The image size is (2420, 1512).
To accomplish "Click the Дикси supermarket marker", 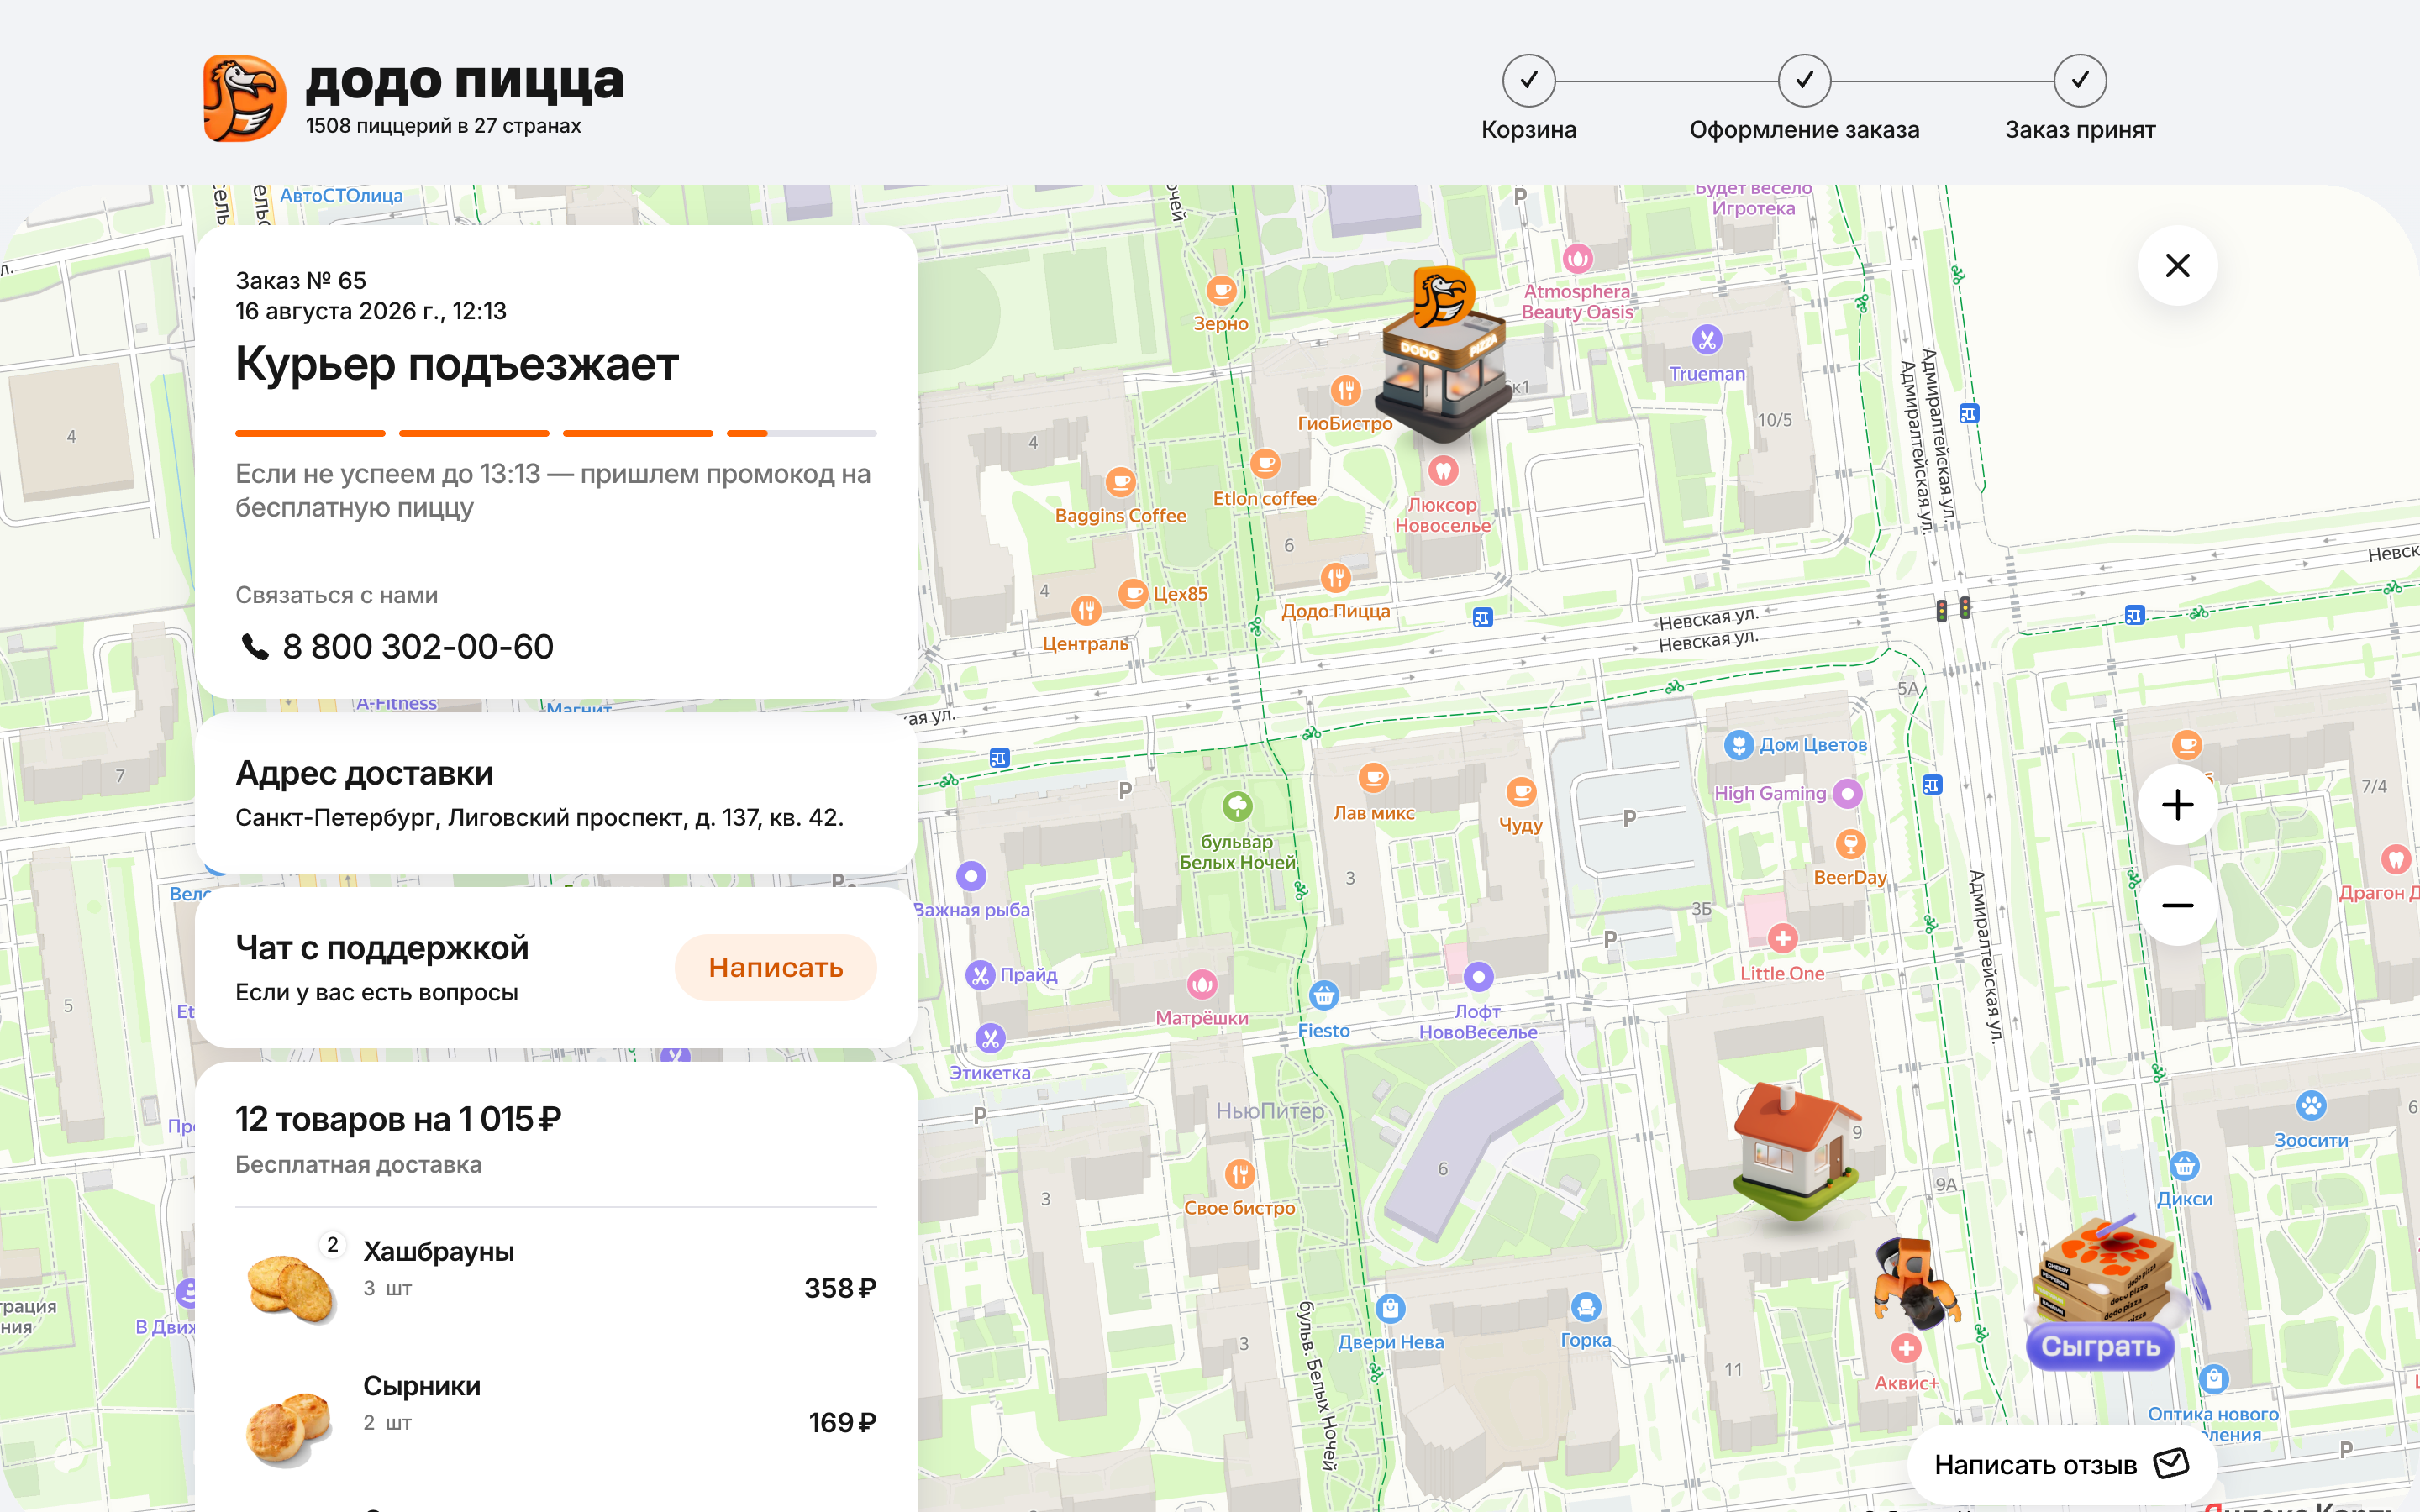I will 2184,1166.
